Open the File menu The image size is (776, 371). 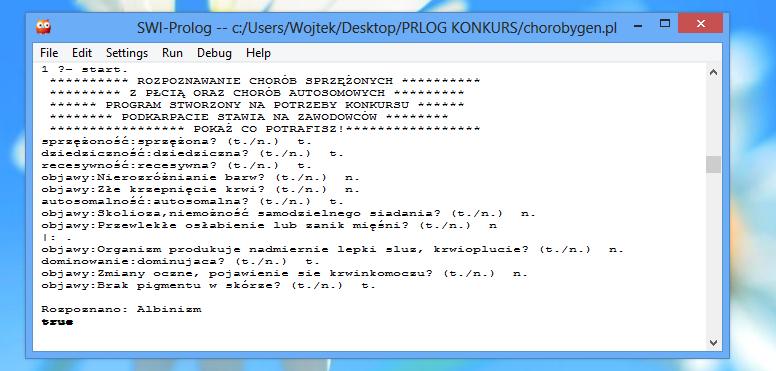[49, 53]
